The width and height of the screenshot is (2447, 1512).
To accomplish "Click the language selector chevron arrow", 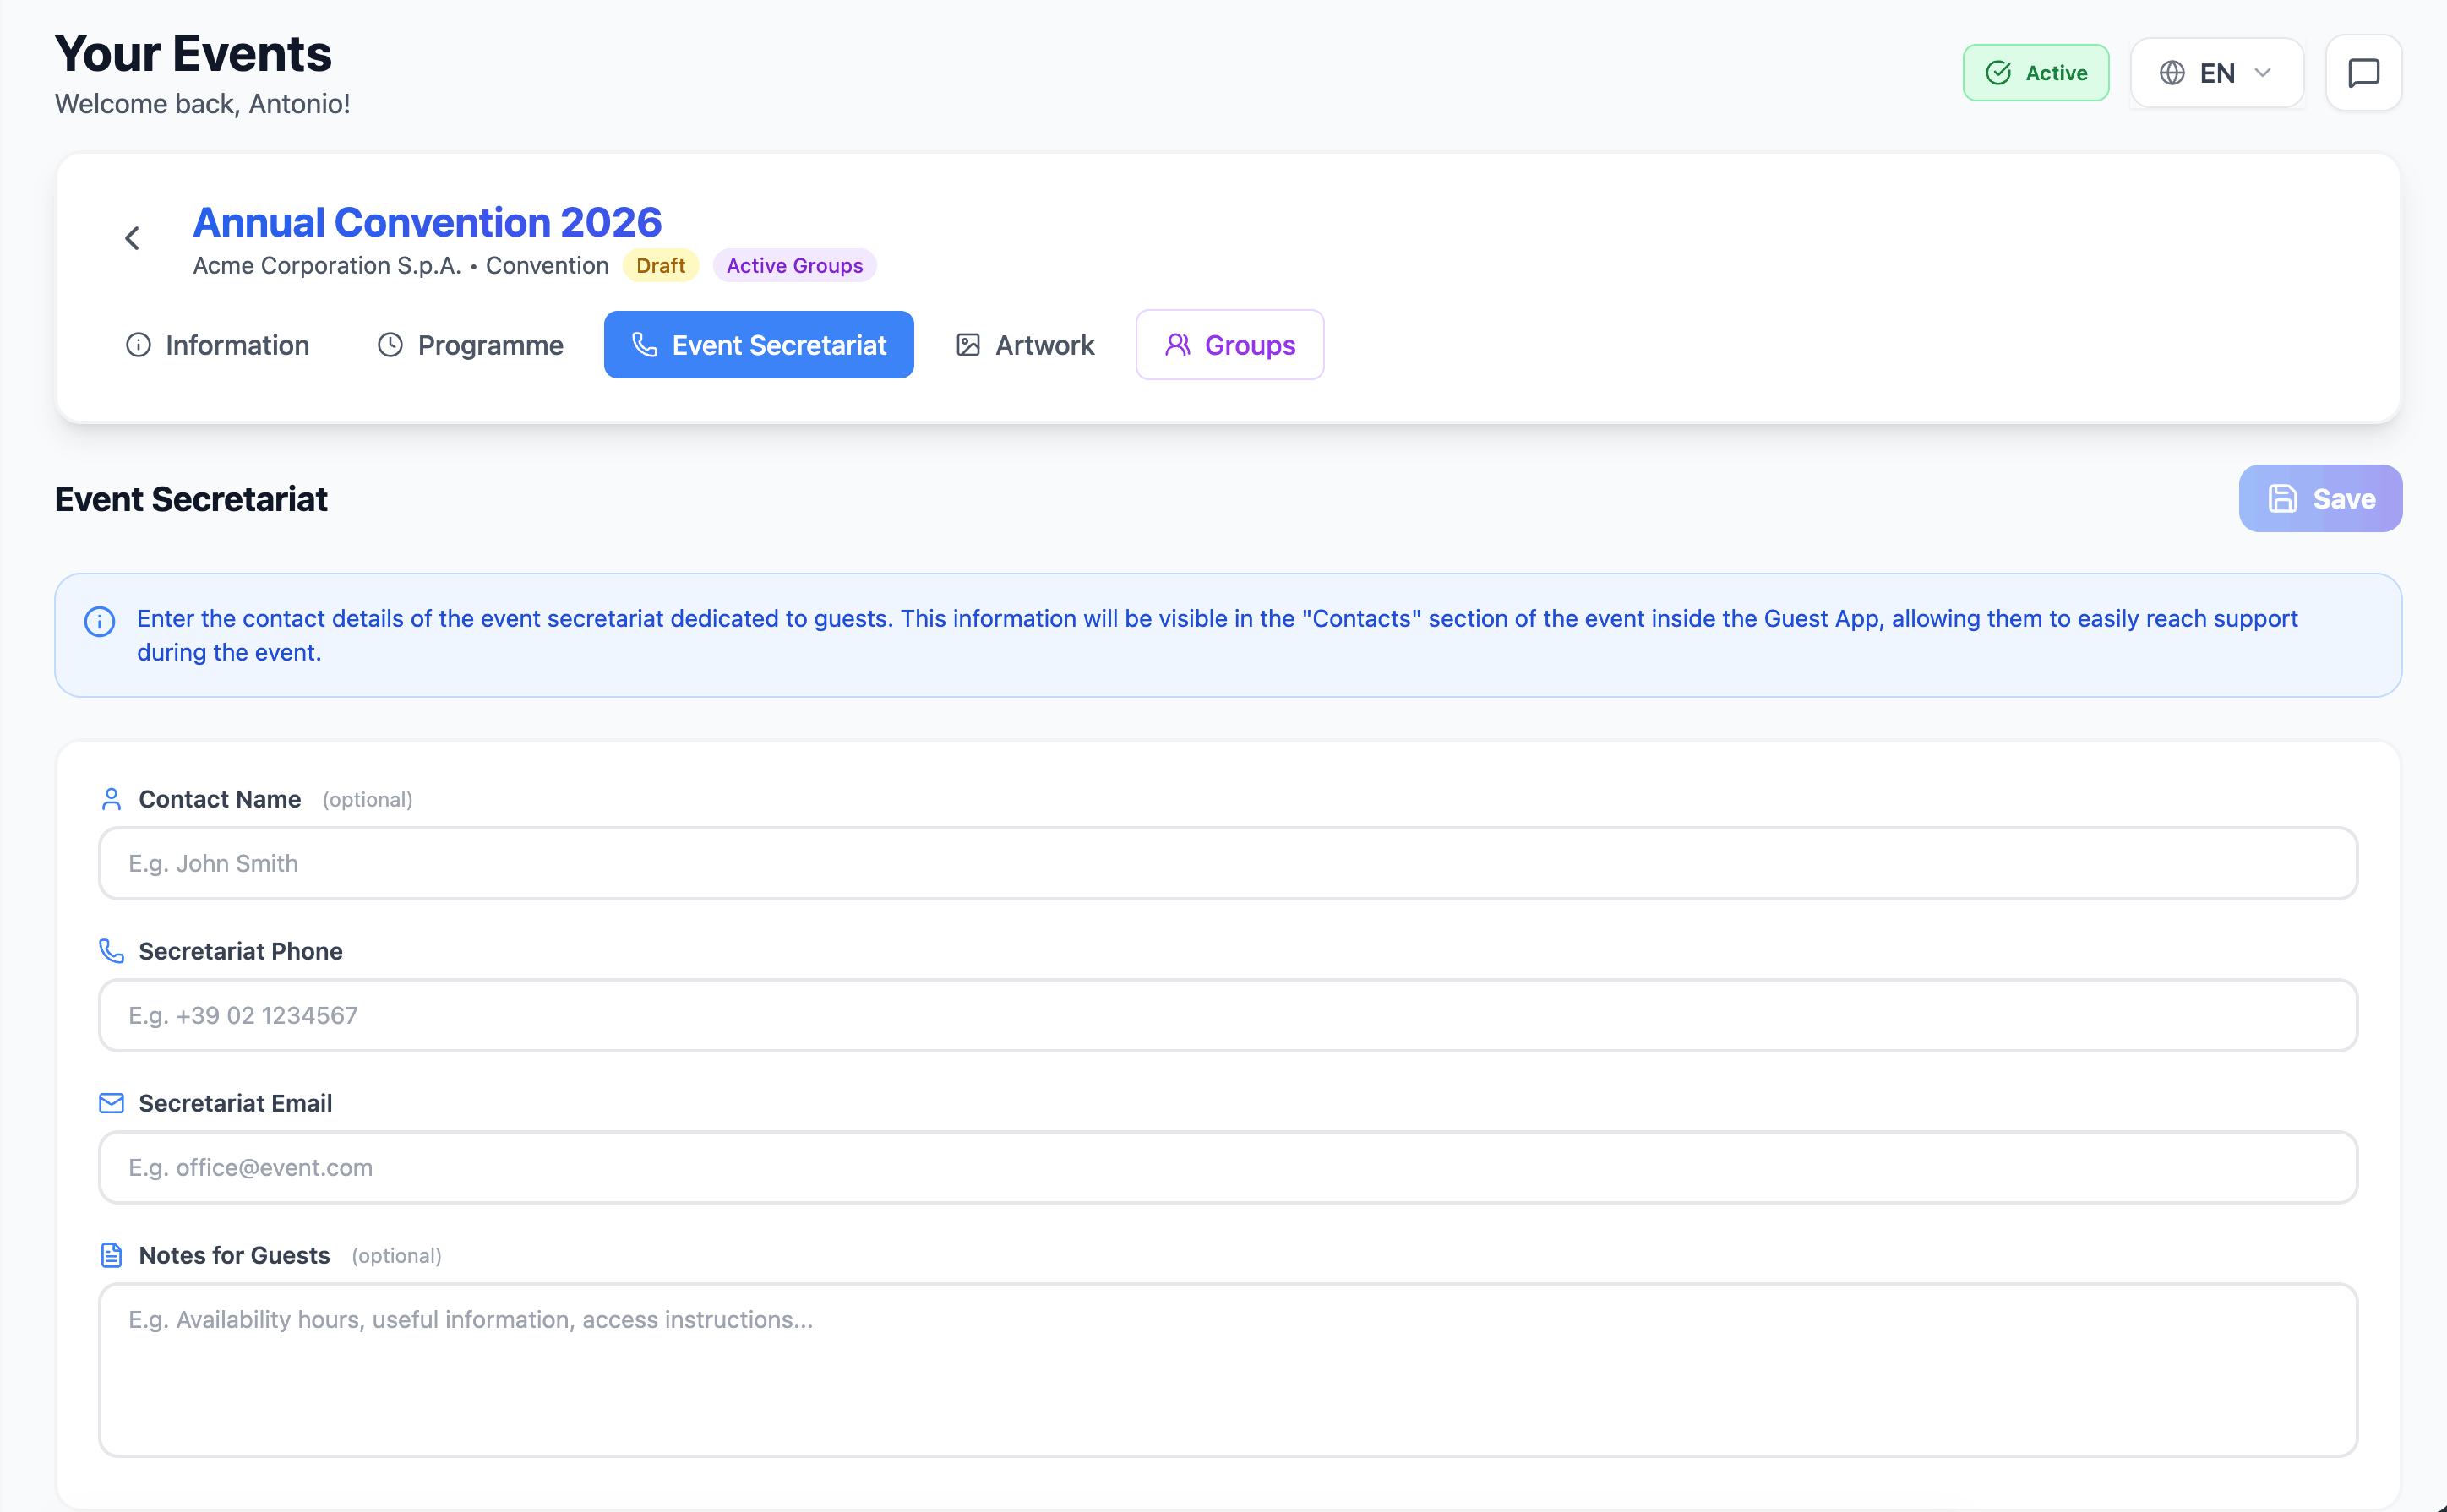I will (2263, 73).
